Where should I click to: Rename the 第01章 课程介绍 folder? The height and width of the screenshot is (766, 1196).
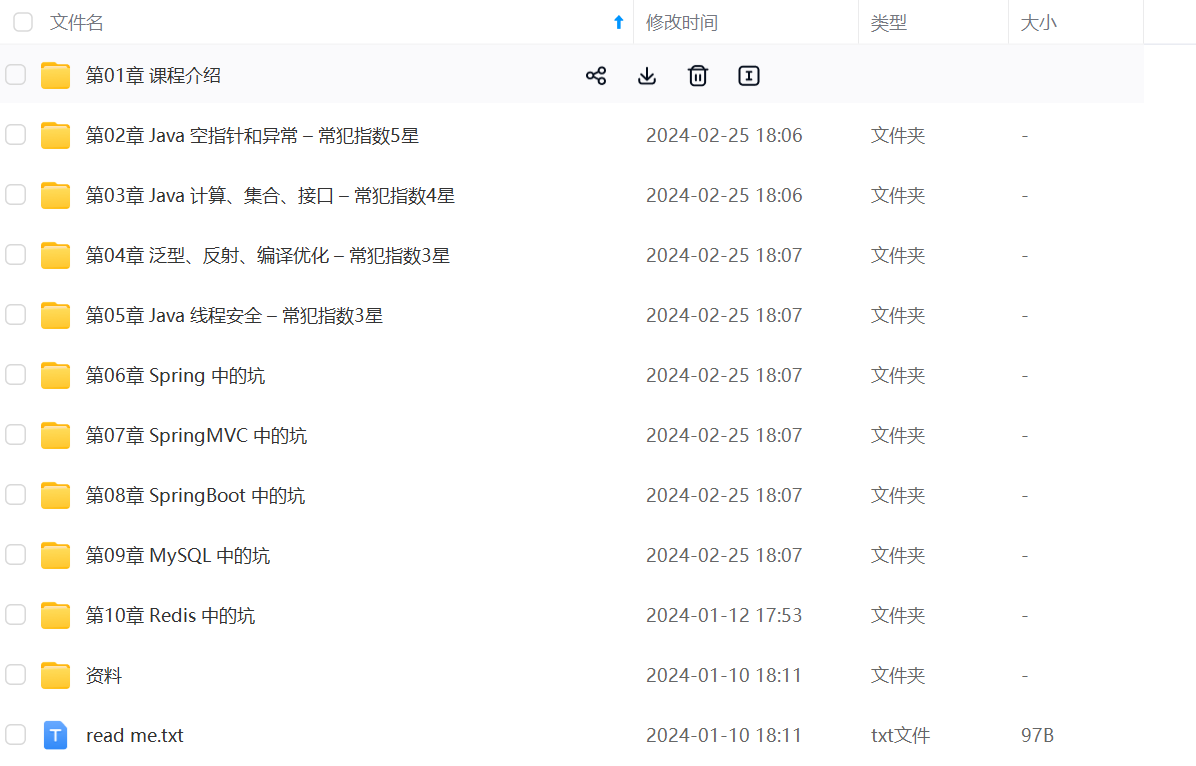(x=749, y=76)
